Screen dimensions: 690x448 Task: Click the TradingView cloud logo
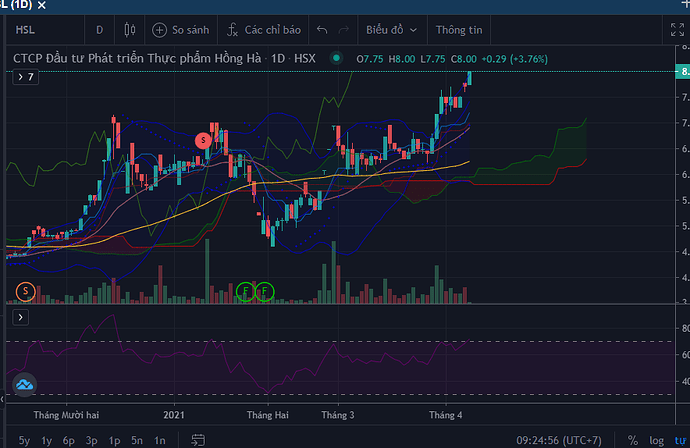point(25,385)
